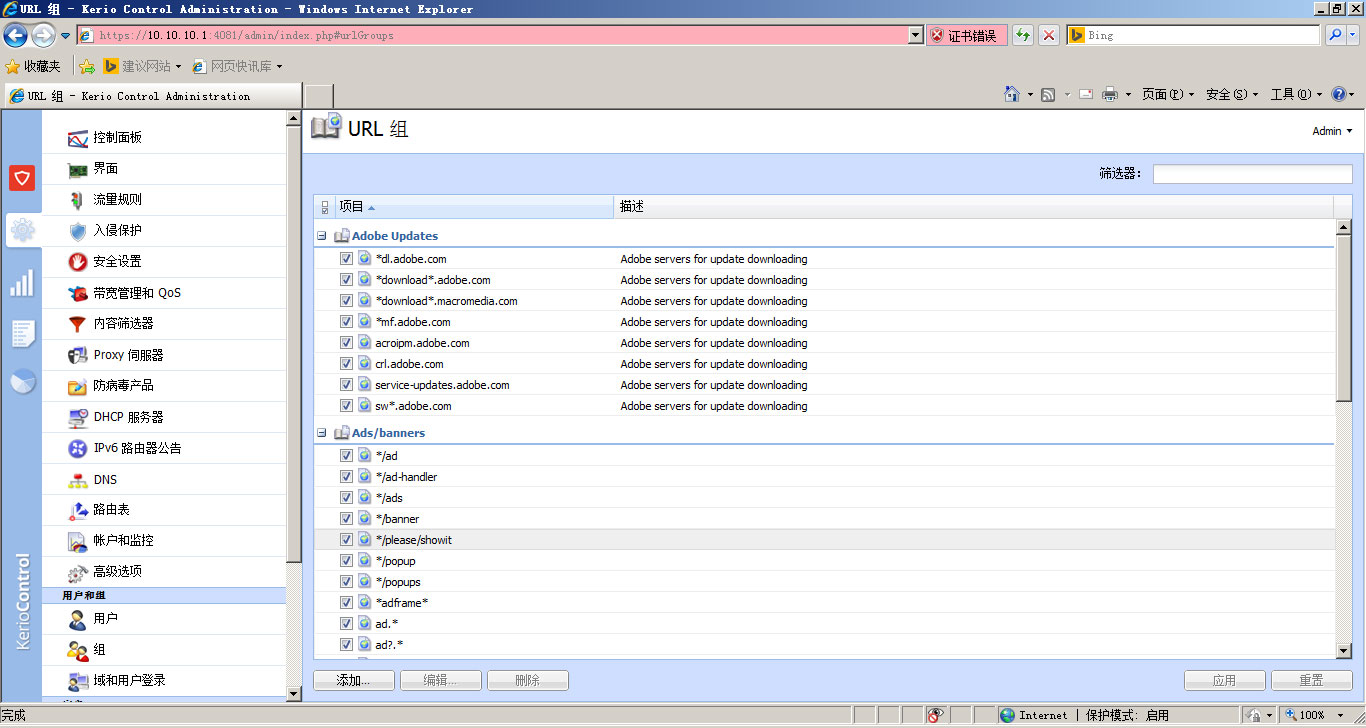
Task: Sort by the 项目 column header
Action: 475,207
